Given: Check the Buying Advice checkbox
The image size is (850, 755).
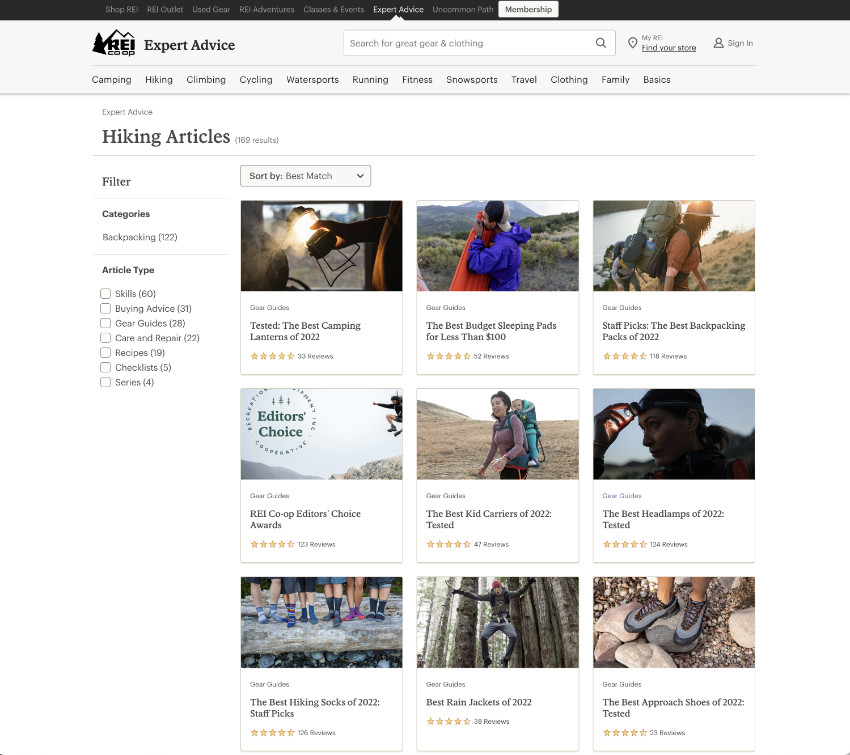Looking at the screenshot, I should 106,308.
